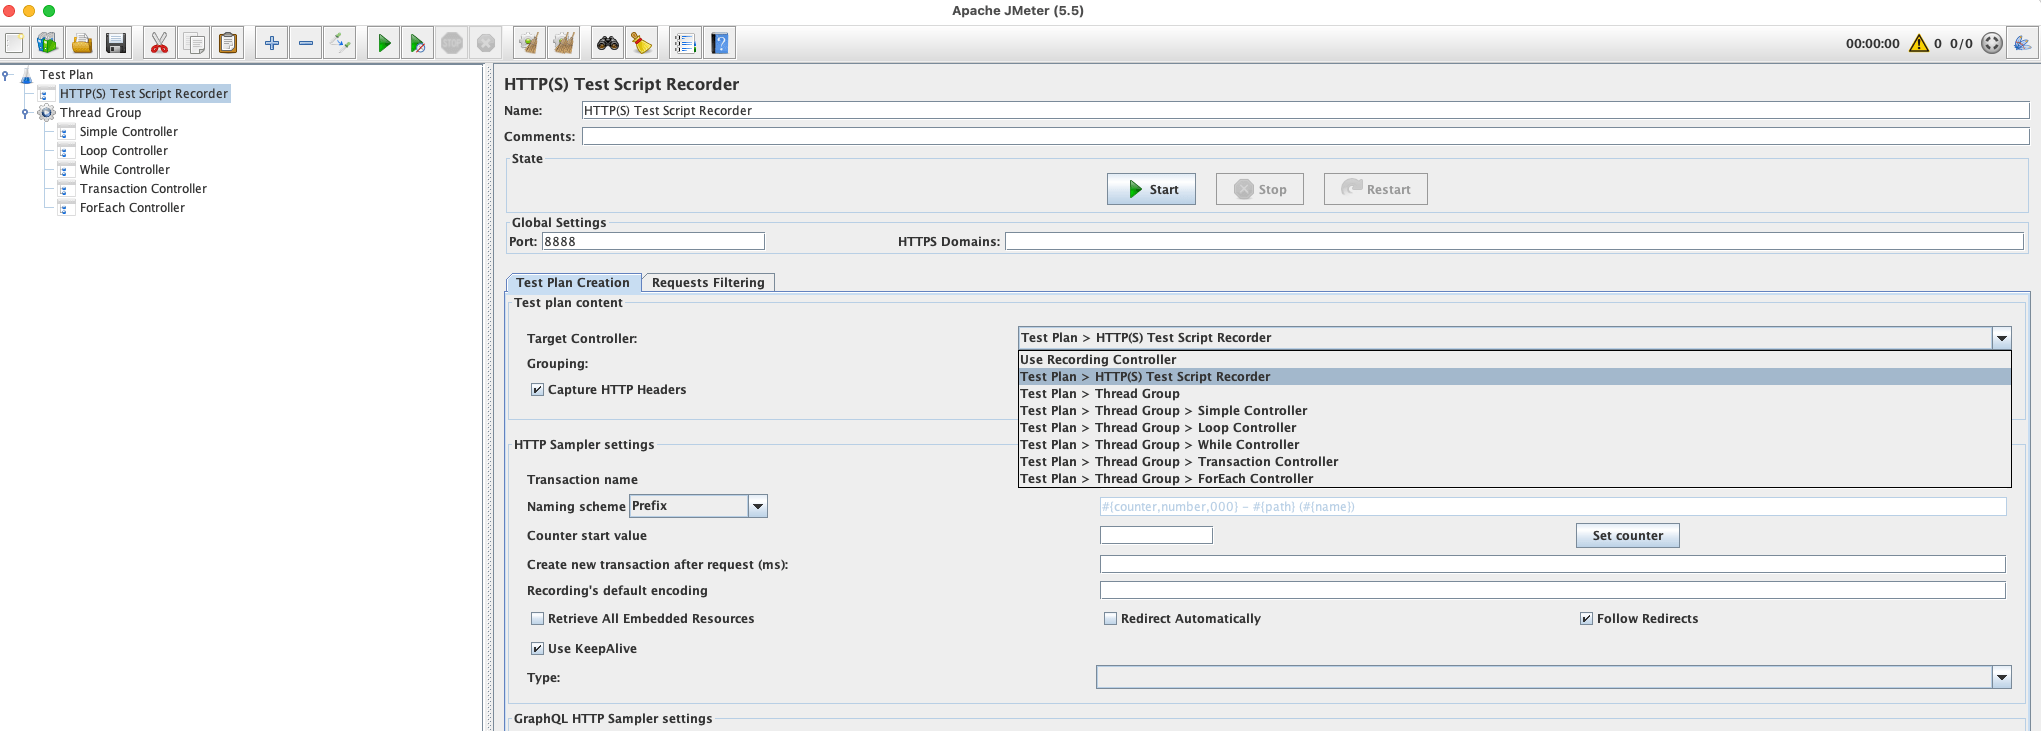Click the Stop recorder button
This screenshot has height=731, width=2041.
click(x=1260, y=189)
